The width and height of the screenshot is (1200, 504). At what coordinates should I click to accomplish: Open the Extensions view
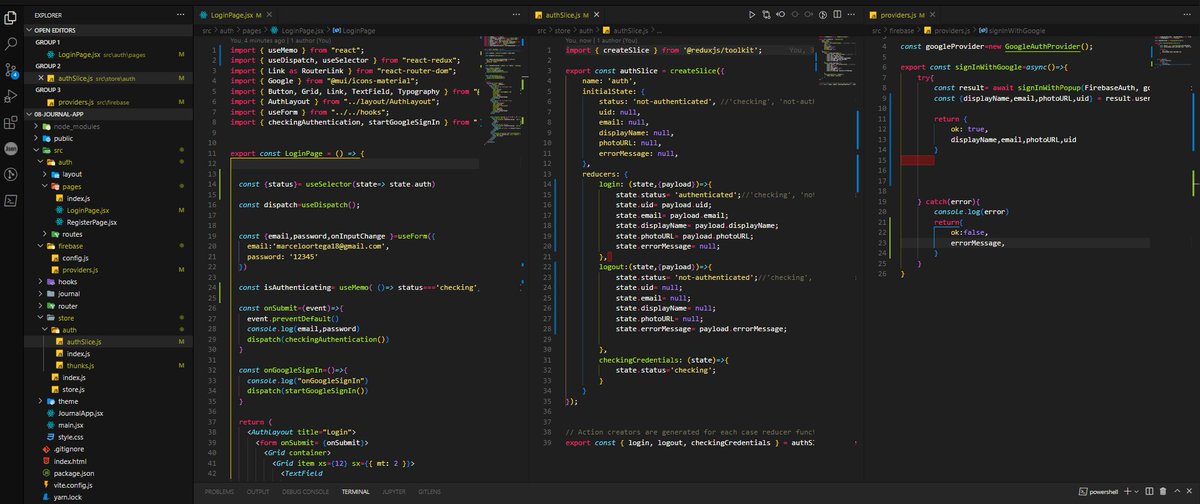click(11, 122)
